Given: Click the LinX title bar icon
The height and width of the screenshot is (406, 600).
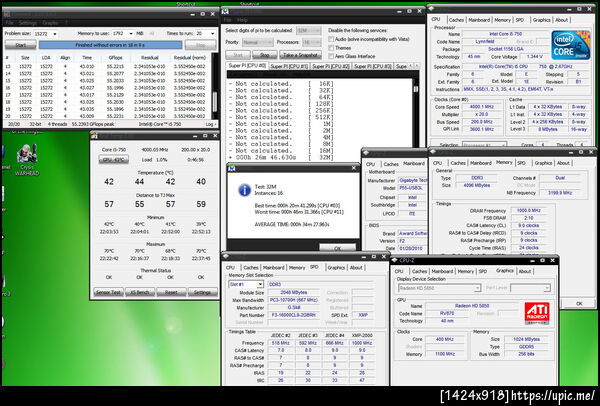Looking at the screenshot, I should [x=7, y=14].
